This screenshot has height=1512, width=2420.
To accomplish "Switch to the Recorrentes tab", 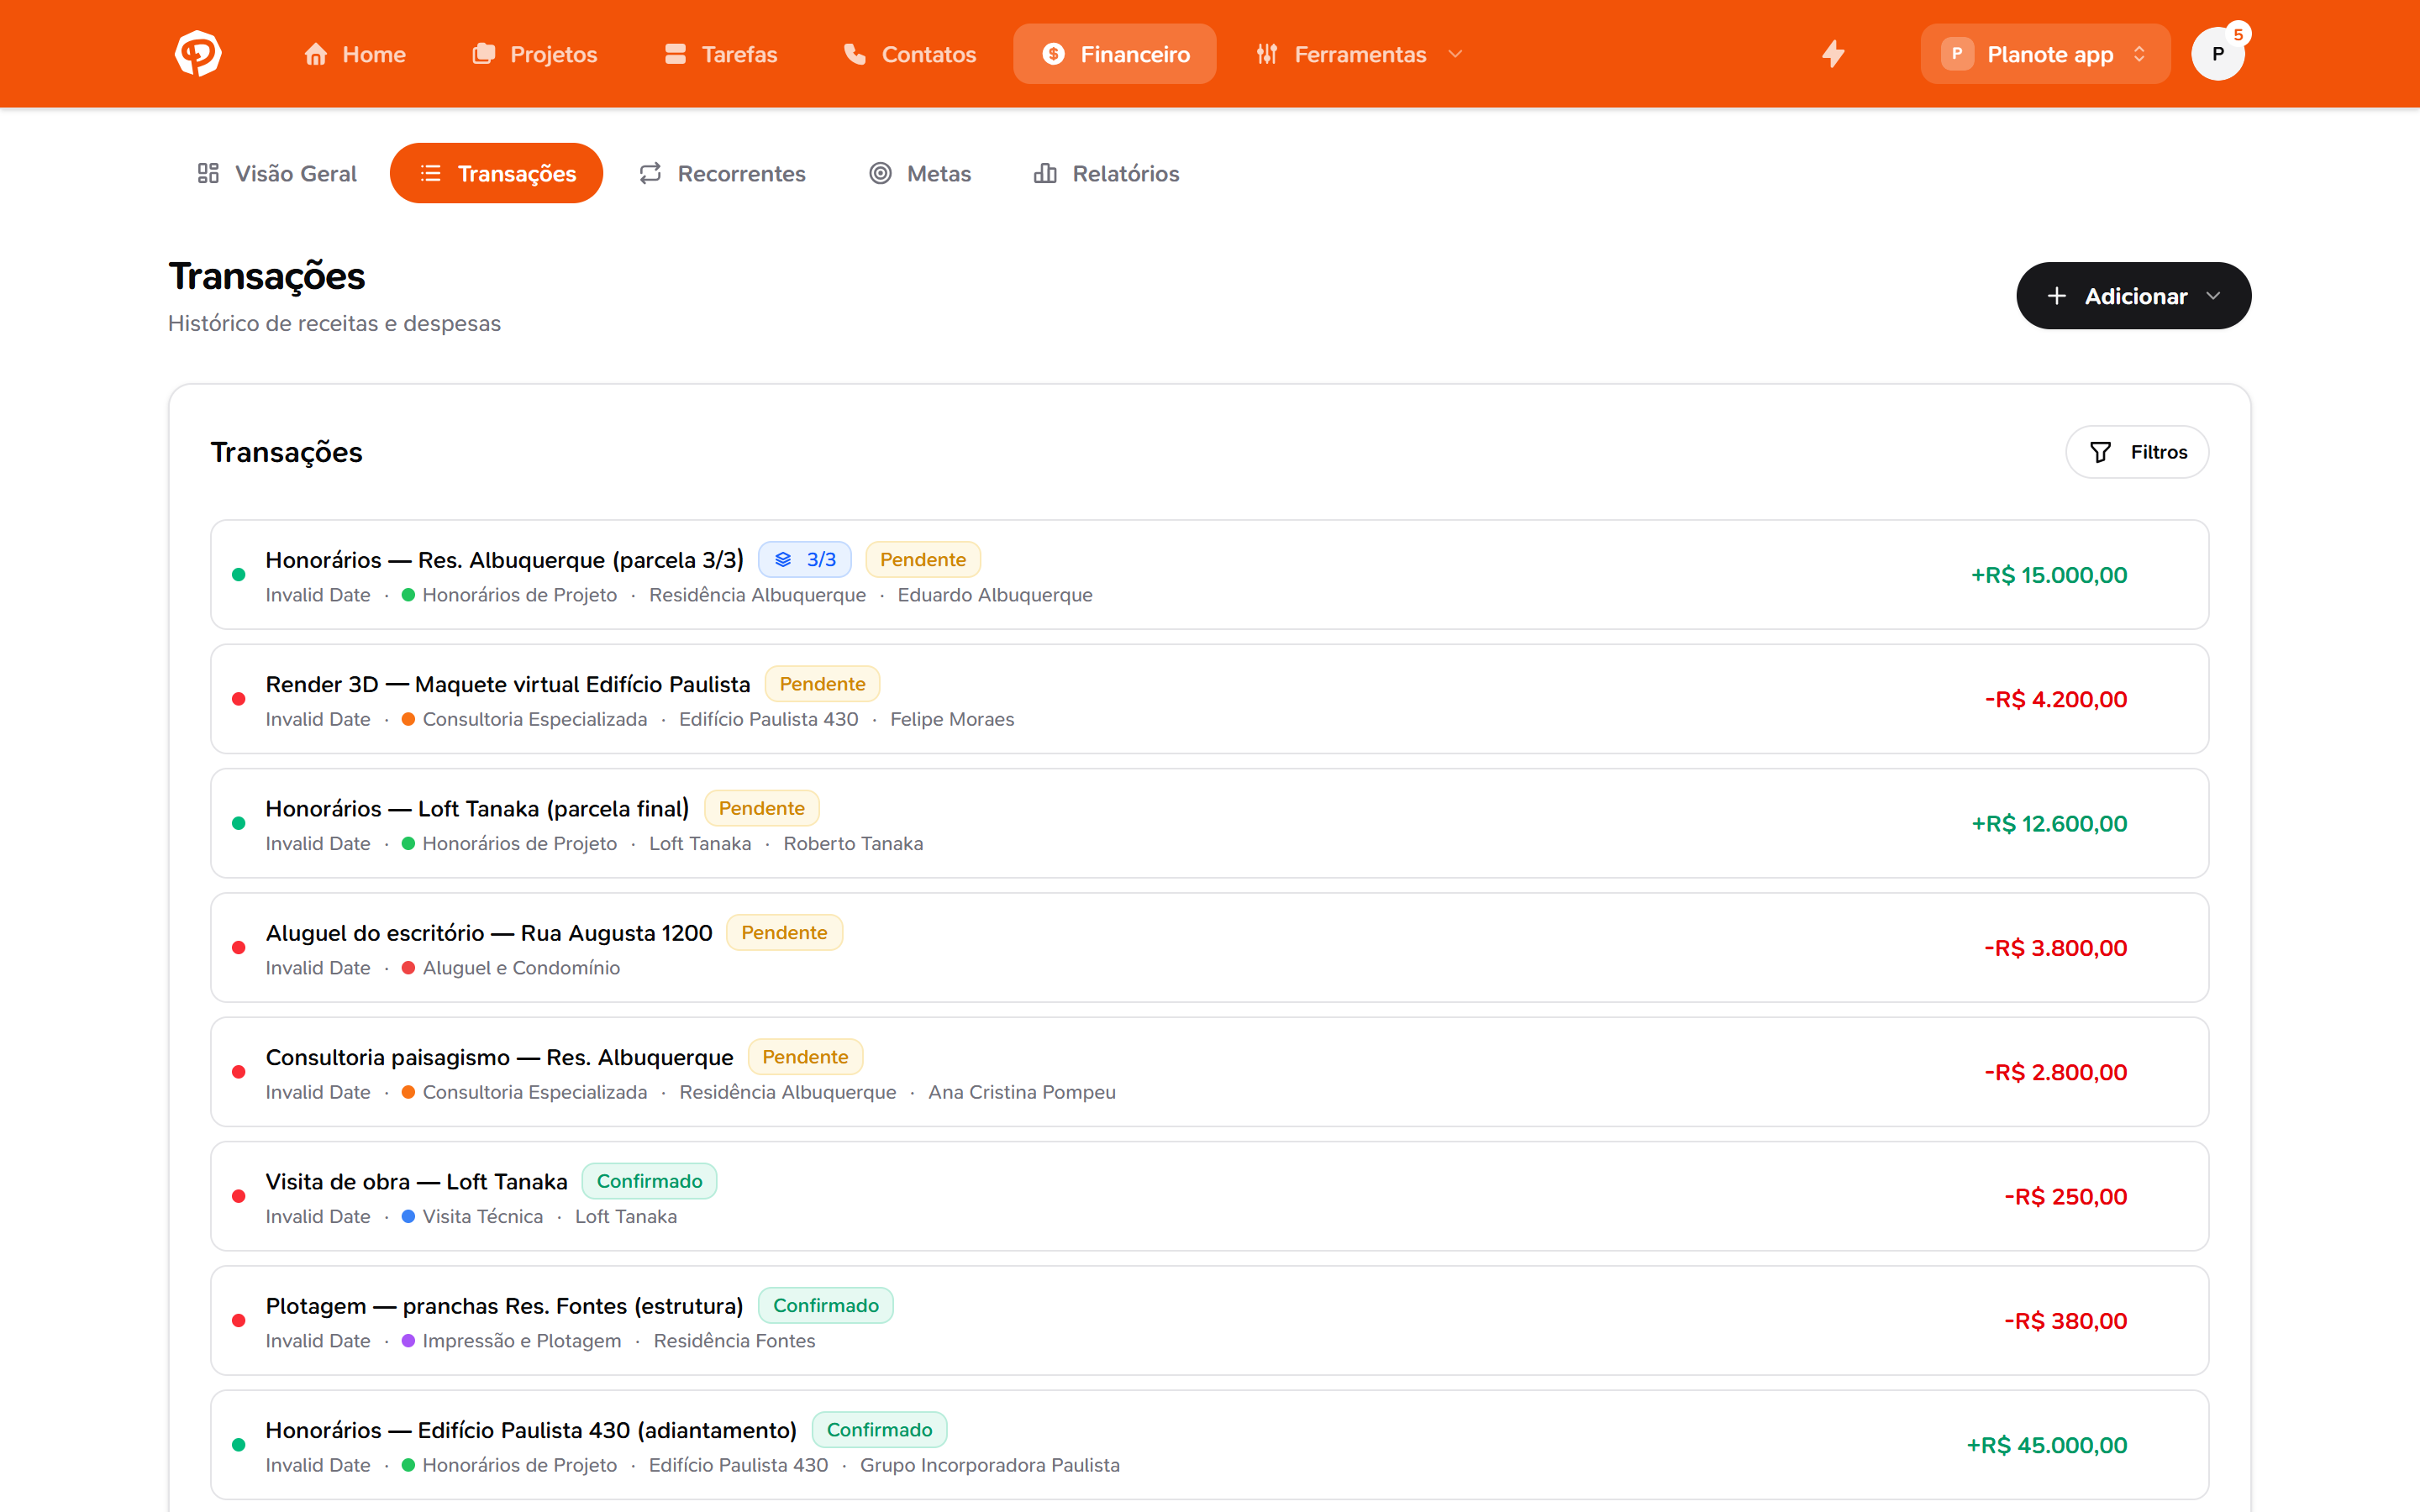I will pyautogui.click(x=722, y=173).
